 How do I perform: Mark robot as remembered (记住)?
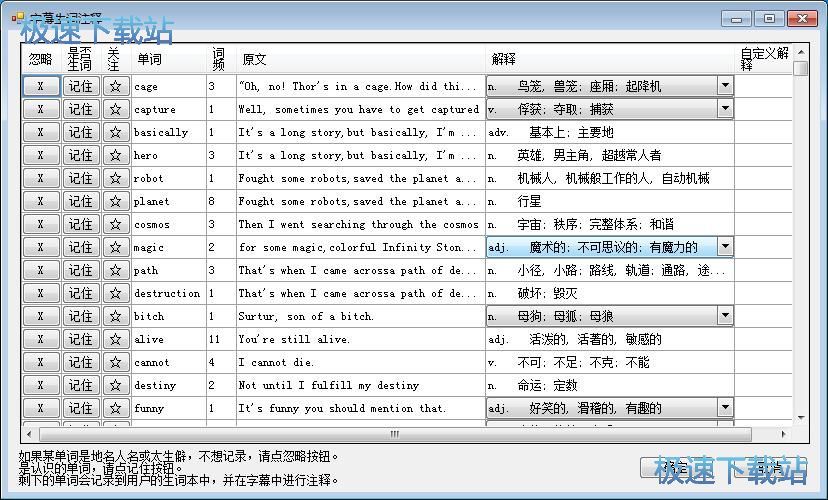click(x=81, y=178)
